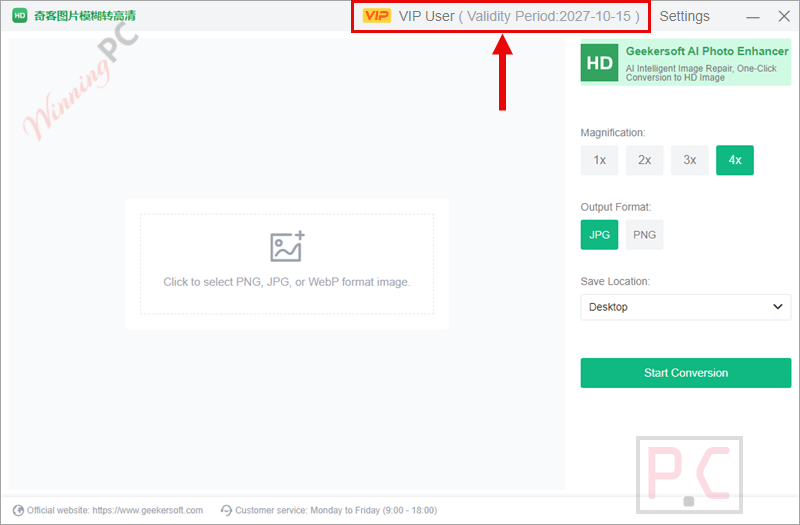Screen dimensions: 800x525
Task: Click the customer service hours text
Action: [336, 510]
